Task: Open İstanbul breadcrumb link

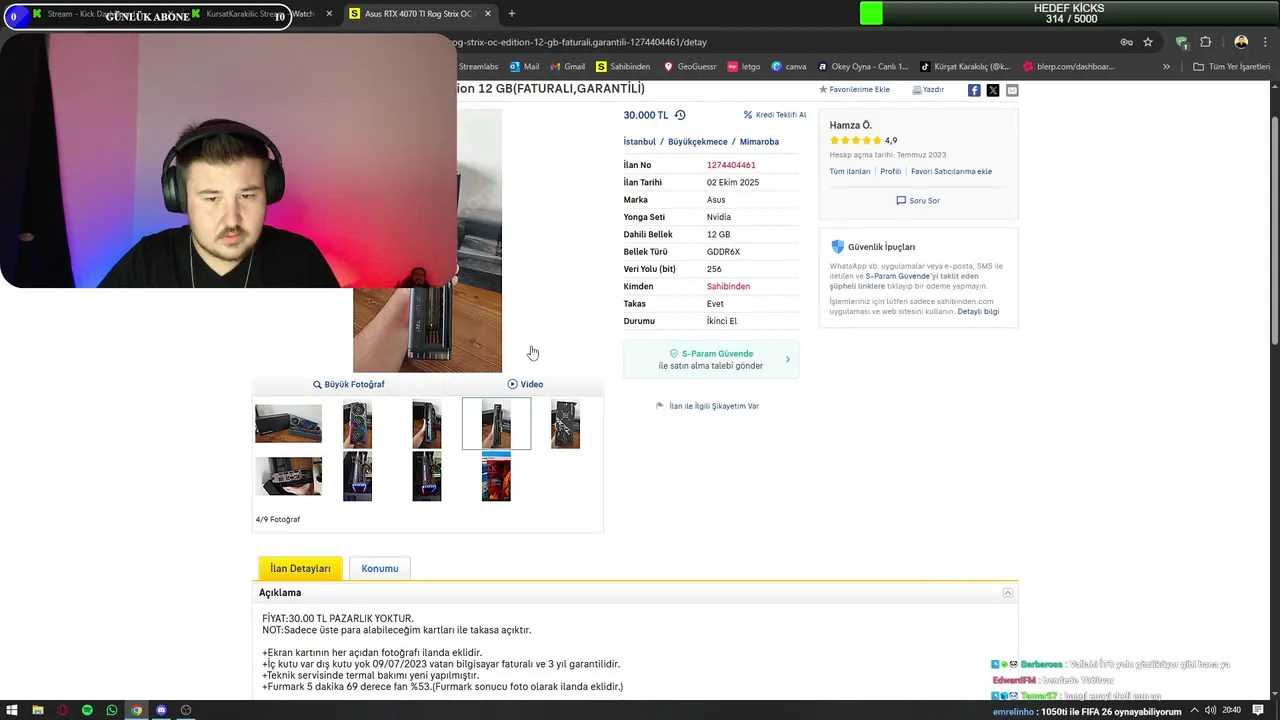Action: [640, 142]
